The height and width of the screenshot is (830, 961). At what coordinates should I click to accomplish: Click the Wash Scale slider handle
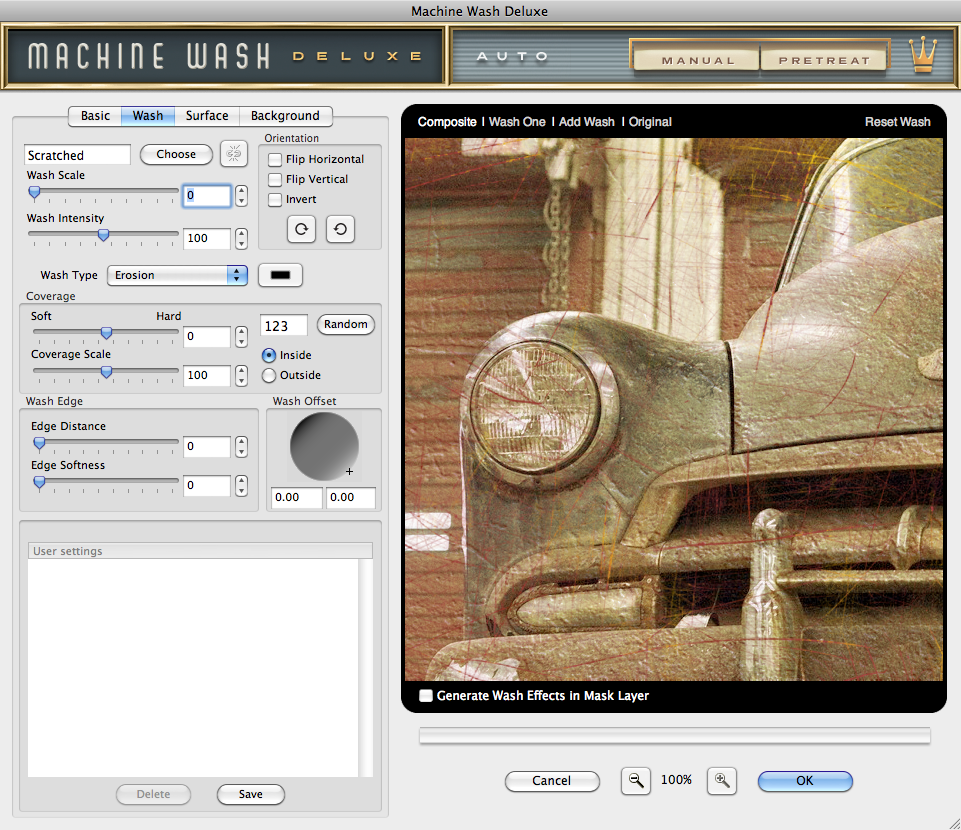point(34,193)
